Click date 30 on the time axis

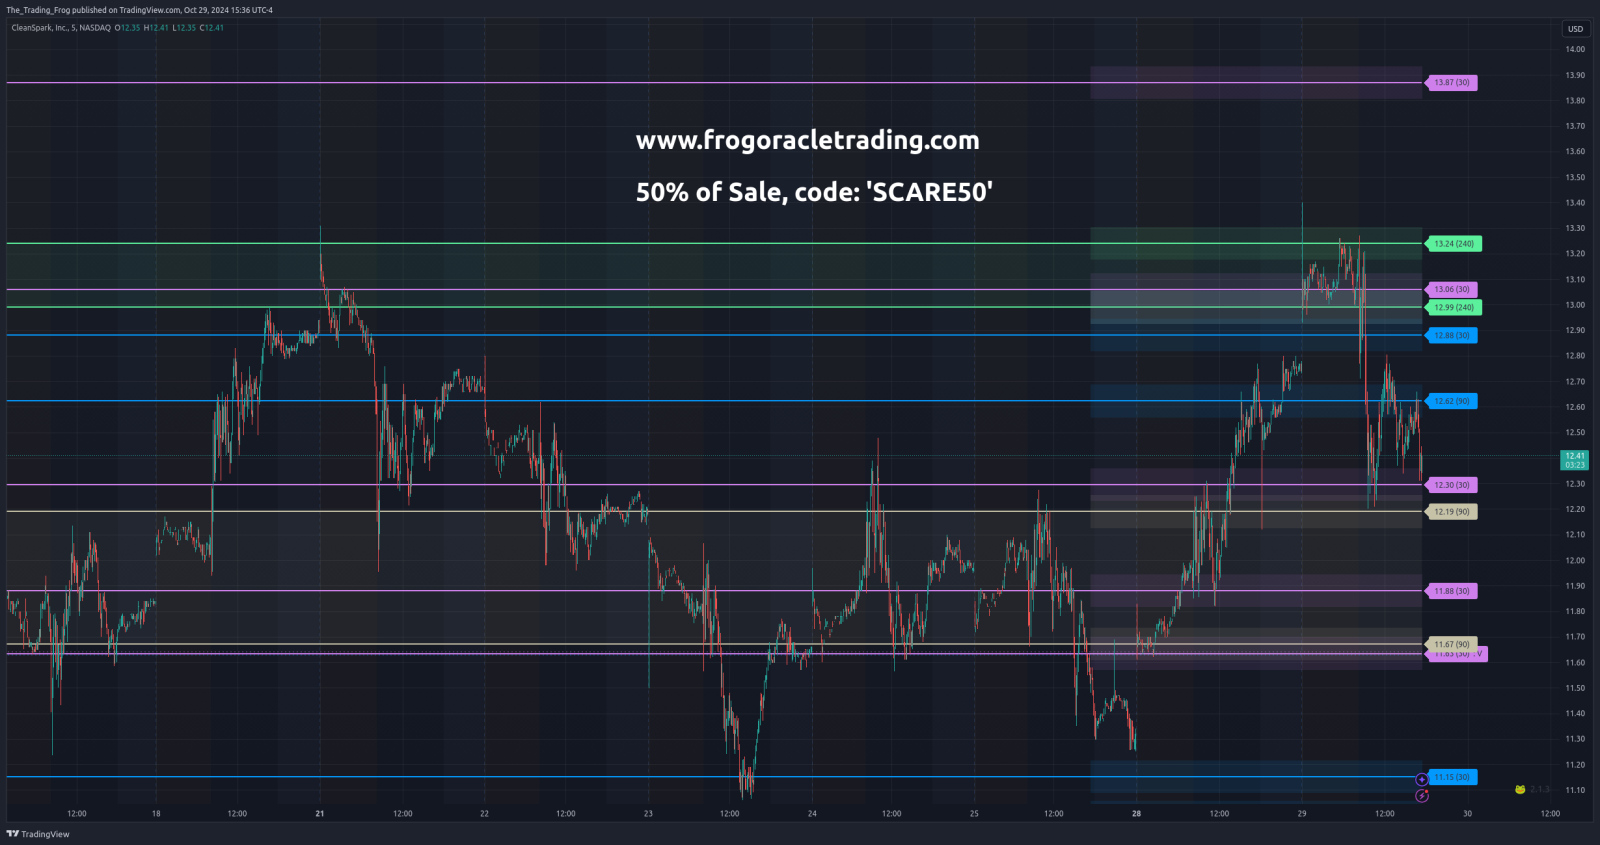tap(1467, 814)
